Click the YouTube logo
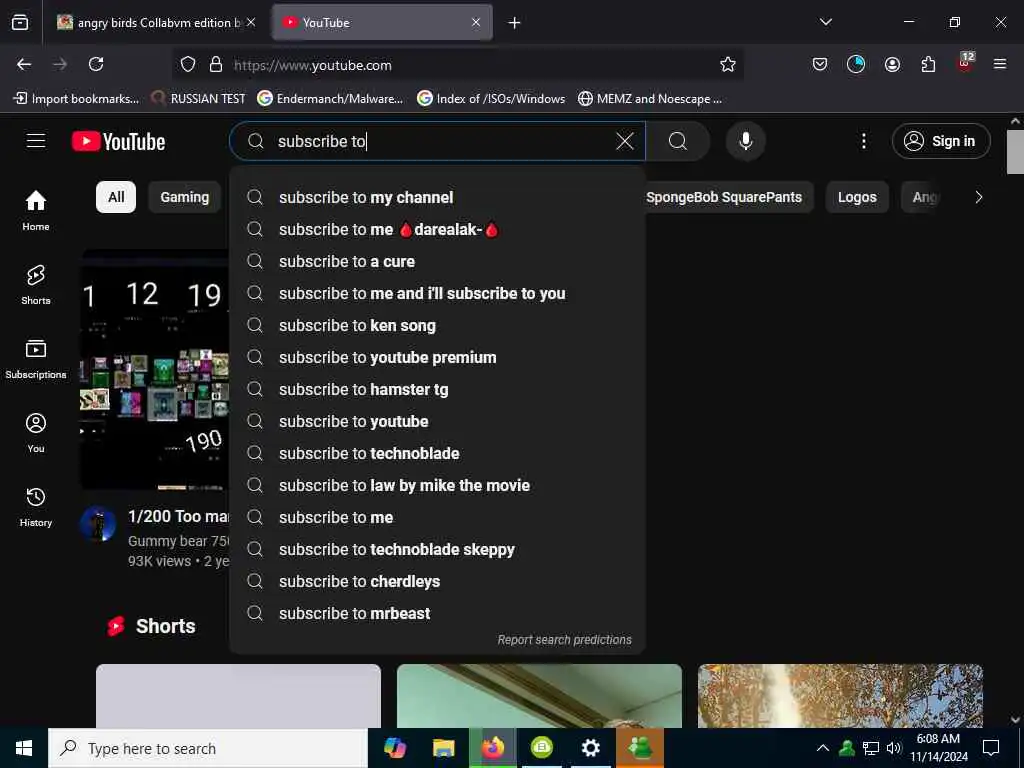This screenshot has height=768, width=1024. click(x=118, y=141)
